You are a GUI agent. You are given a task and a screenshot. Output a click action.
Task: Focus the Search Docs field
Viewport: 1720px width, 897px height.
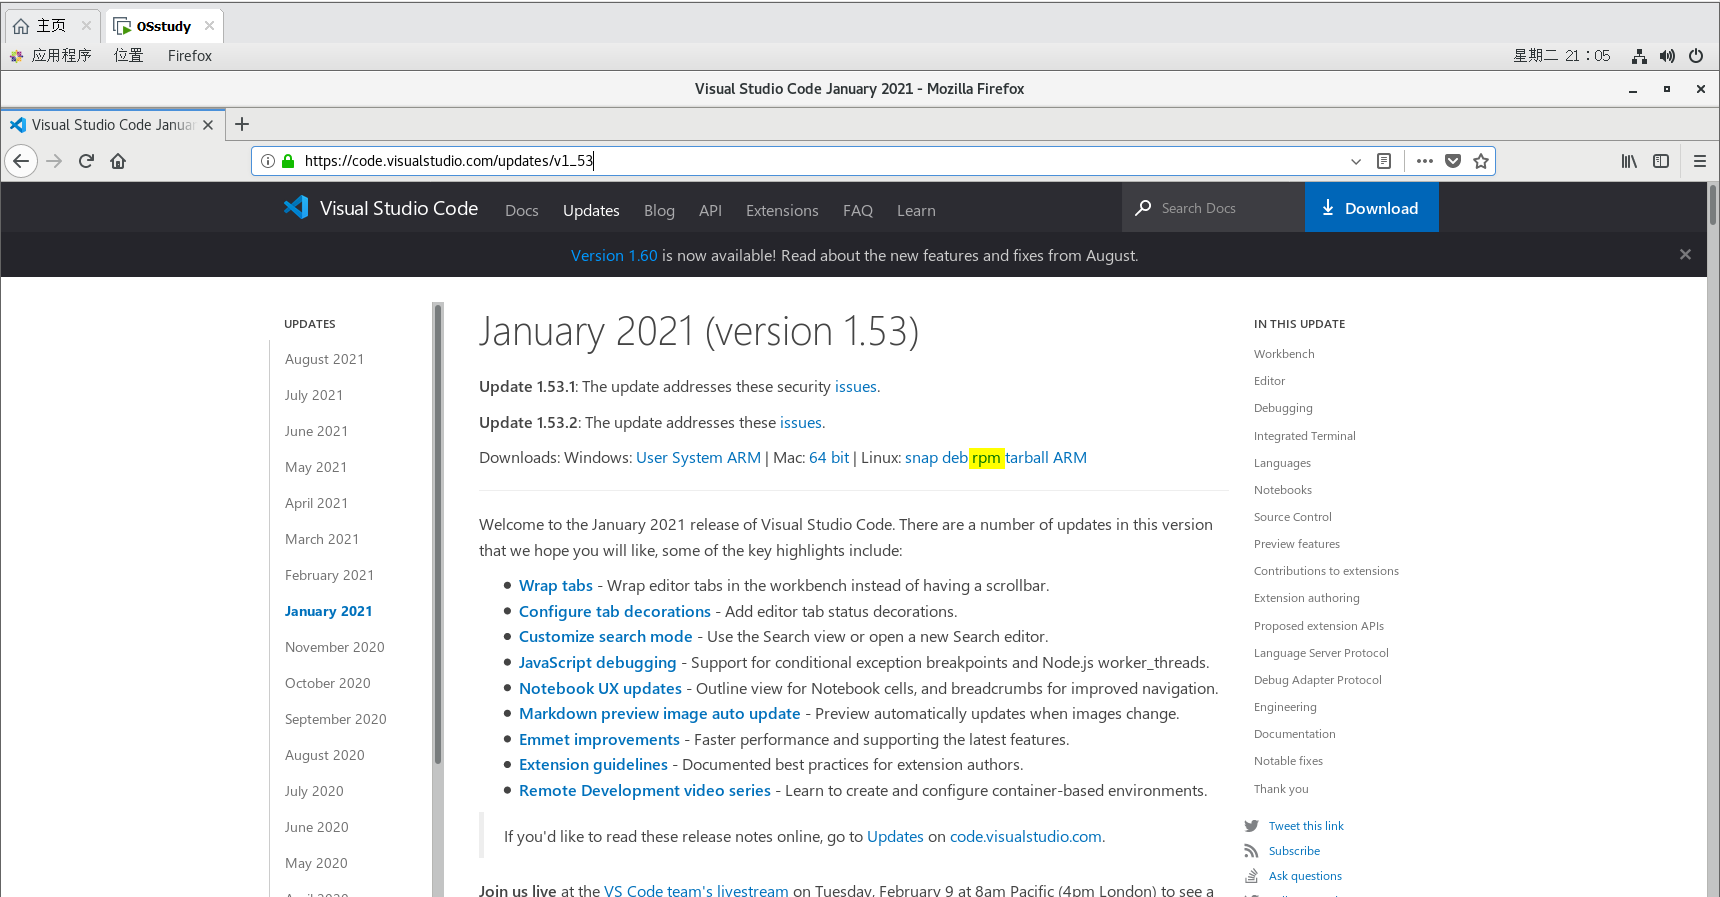[1214, 207]
